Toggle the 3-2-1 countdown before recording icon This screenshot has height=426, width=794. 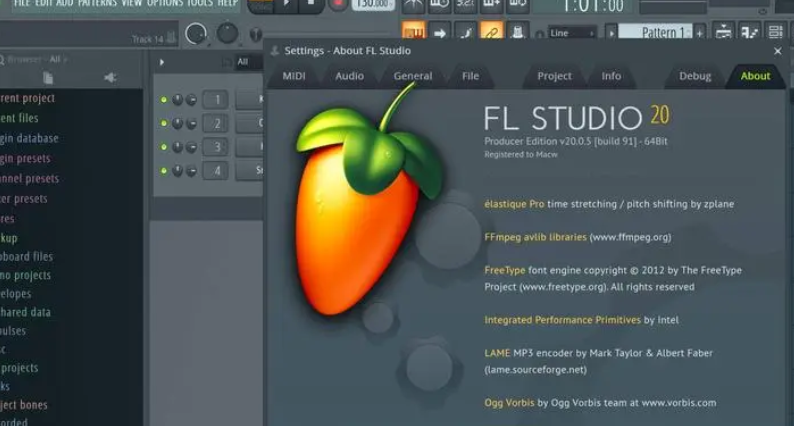pyautogui.click(x=465, y=5)
